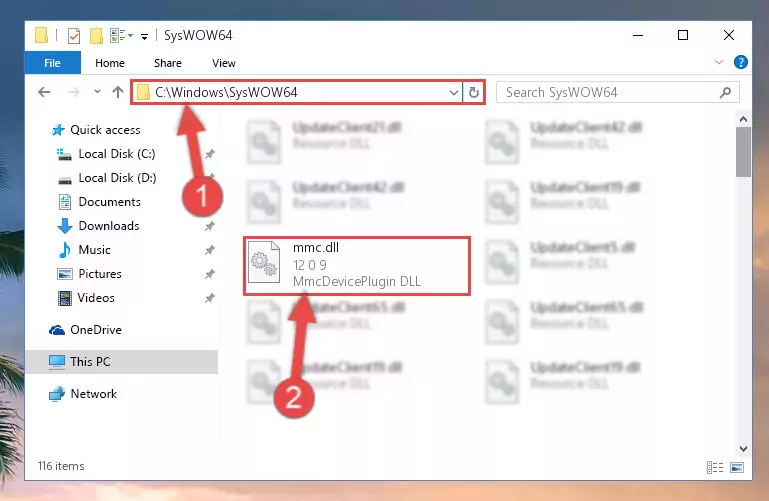Click the Downloads arrow sidebar icon
Viewport: 769px width, 501px height.
[64, 226]
